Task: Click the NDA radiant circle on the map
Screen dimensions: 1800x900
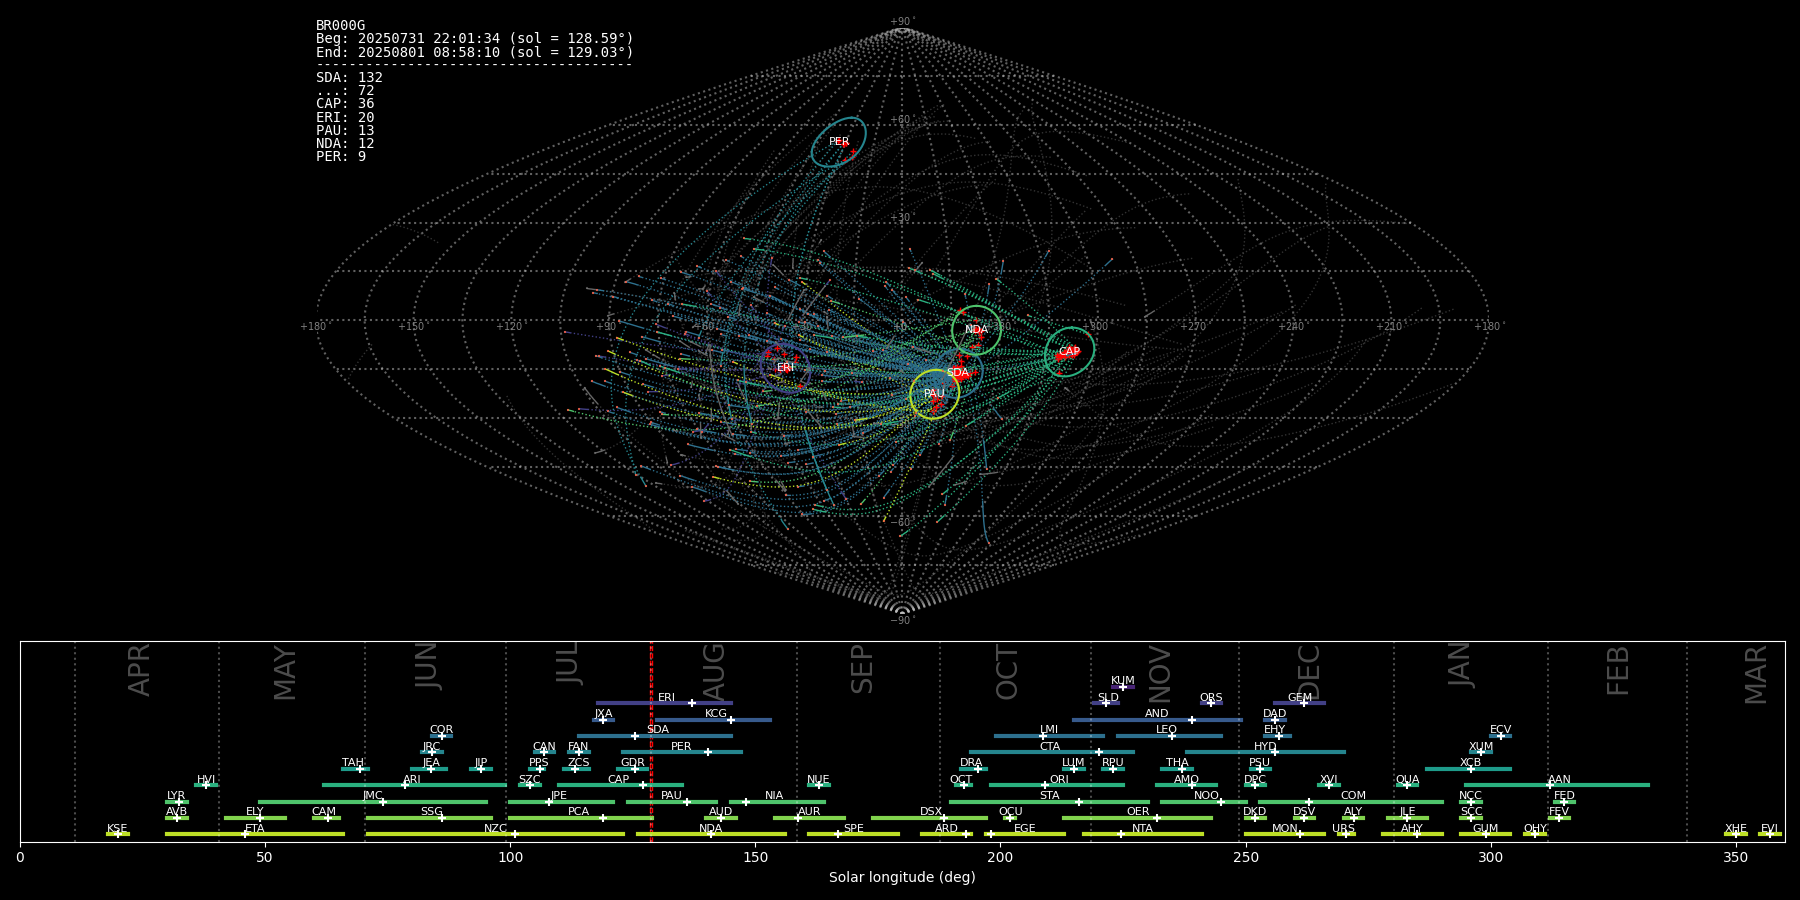Action: click(x=976, y=330)
